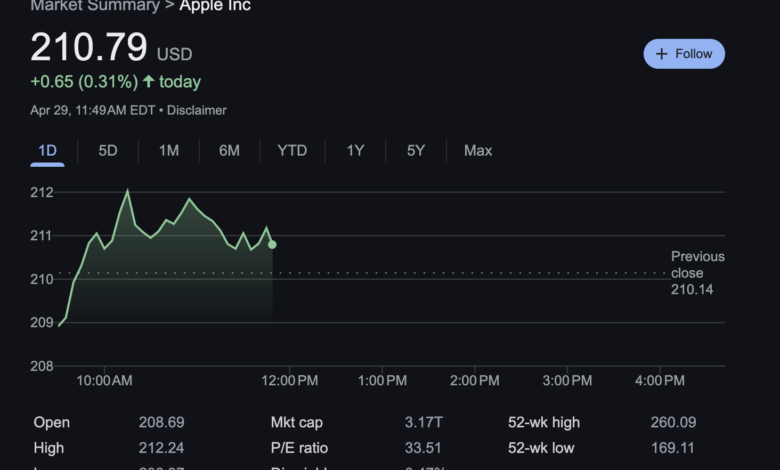Click the 12:00 PM axis label

pyautogui.click(x=290, y=380)
